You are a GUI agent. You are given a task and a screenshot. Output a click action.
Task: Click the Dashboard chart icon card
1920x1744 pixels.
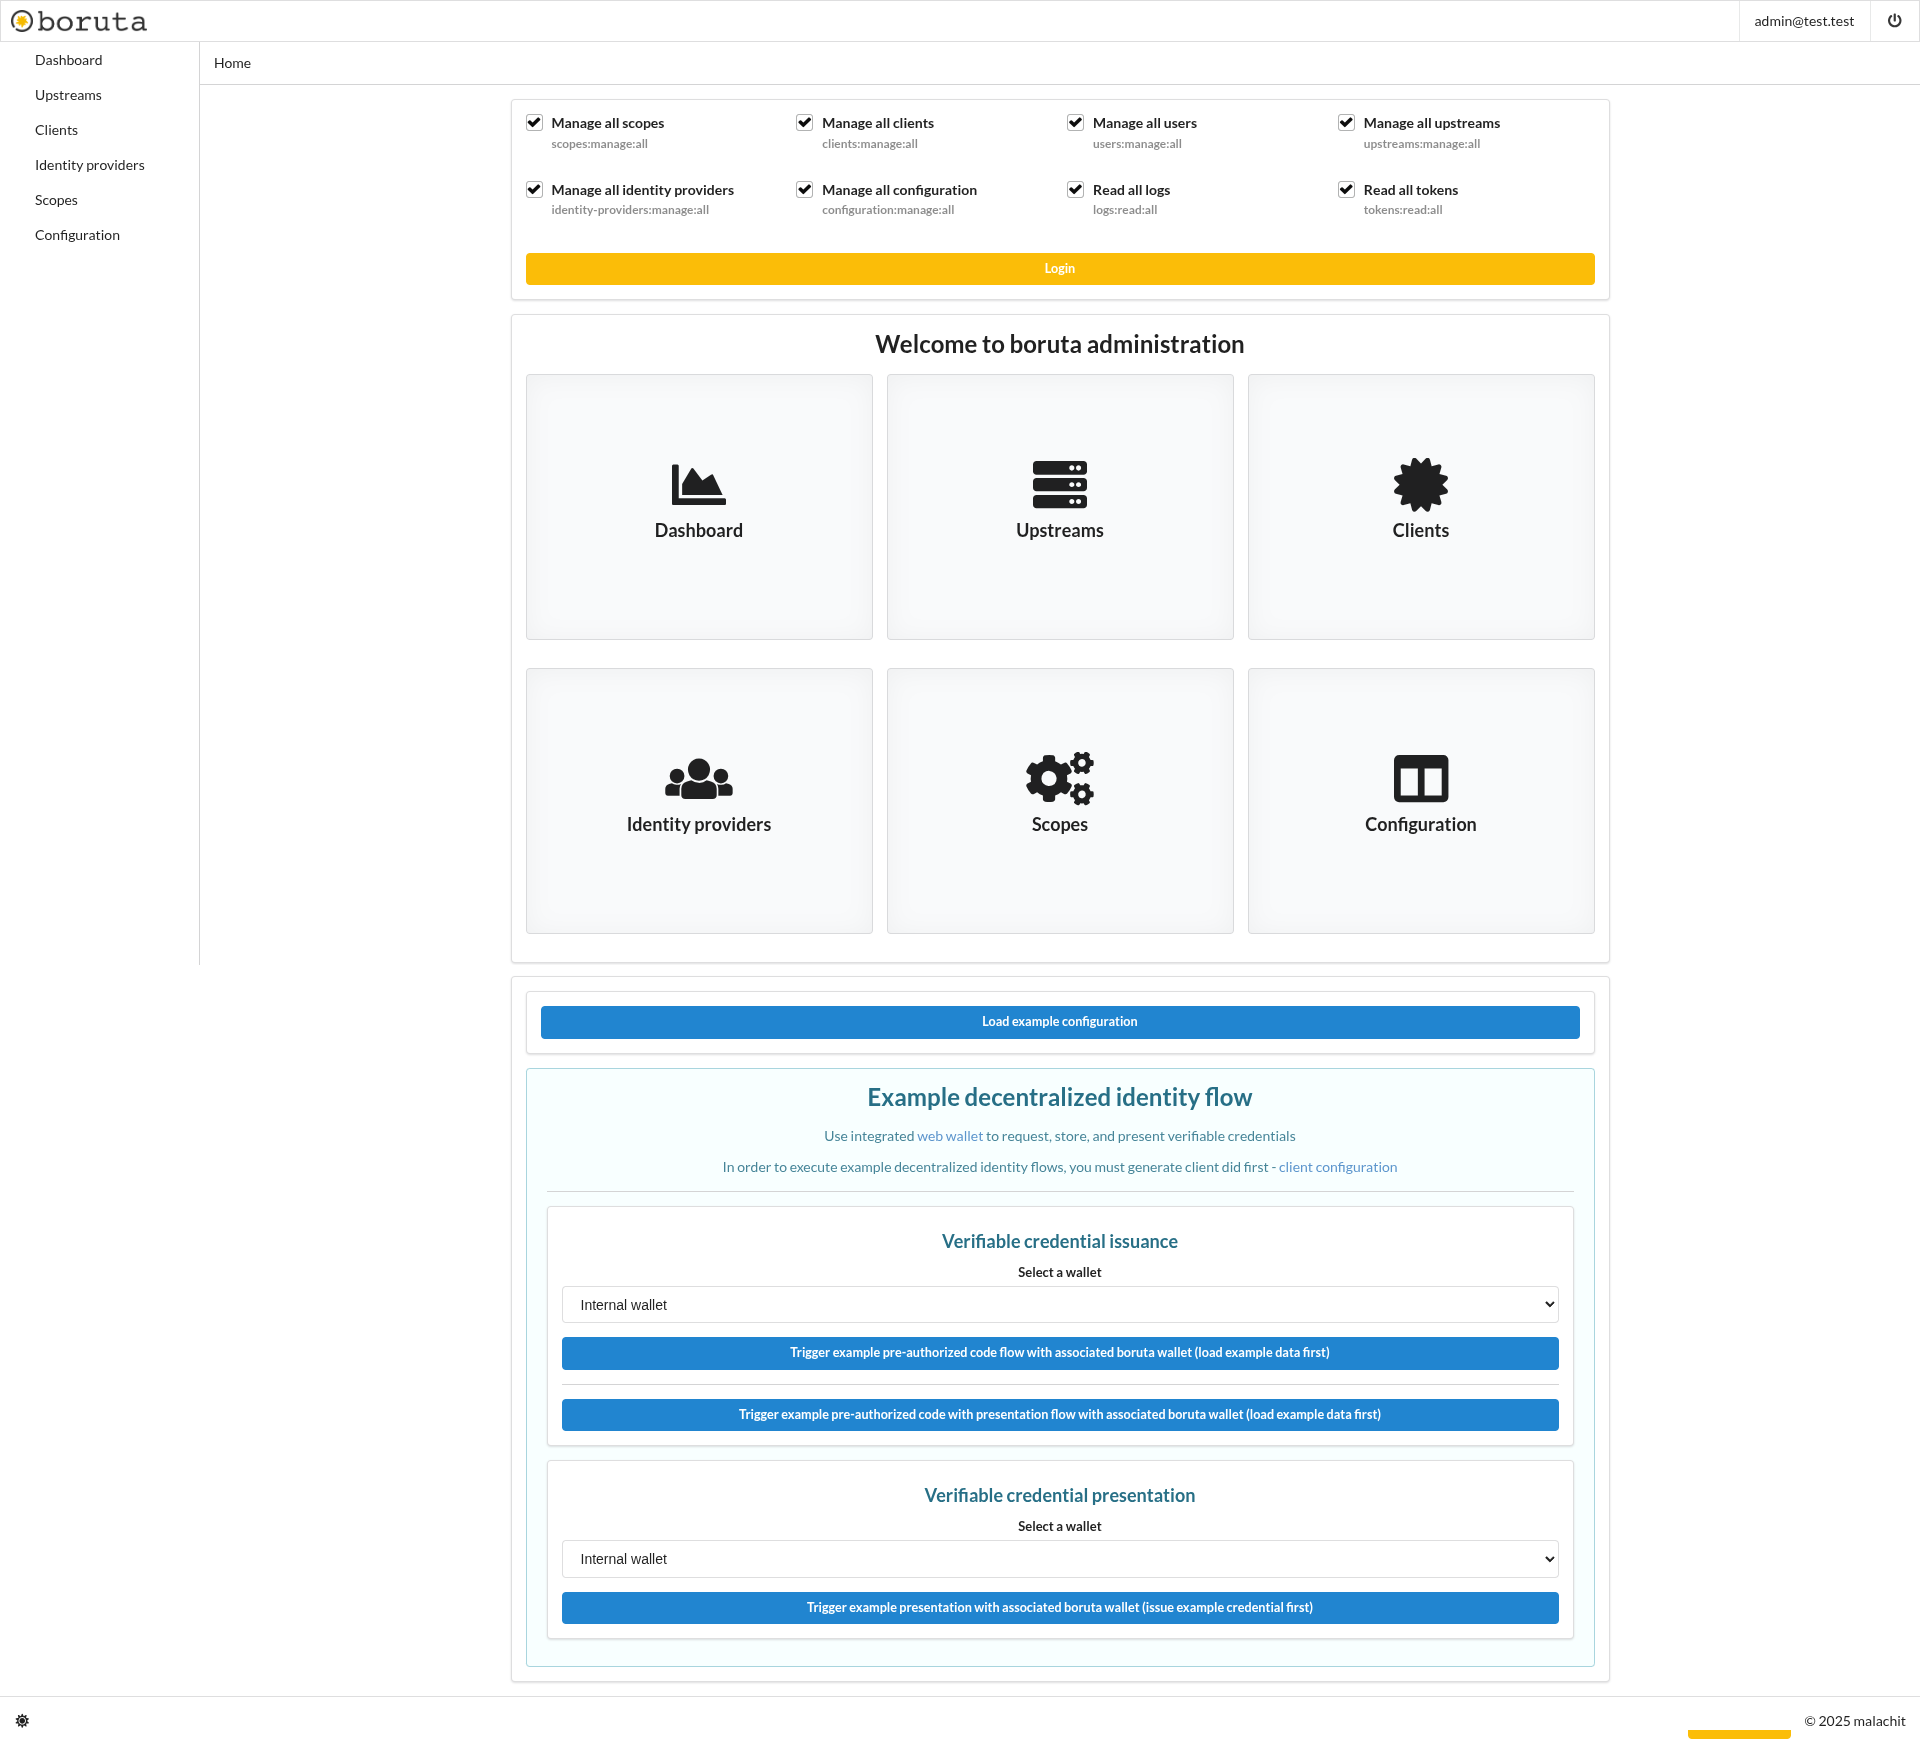(699, 506)
